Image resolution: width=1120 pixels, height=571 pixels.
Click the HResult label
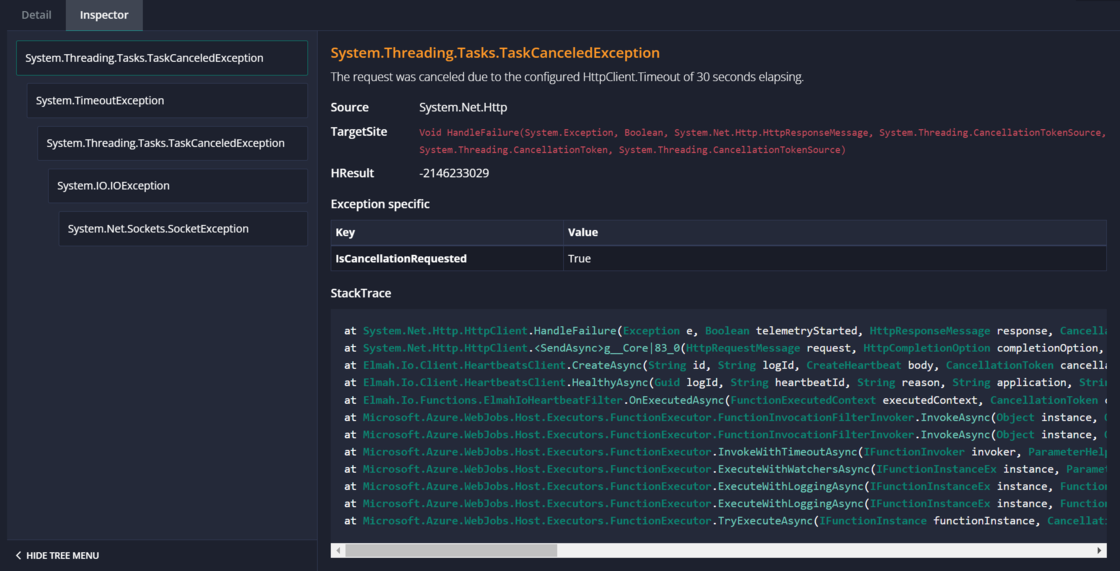(x=352, y=173)
